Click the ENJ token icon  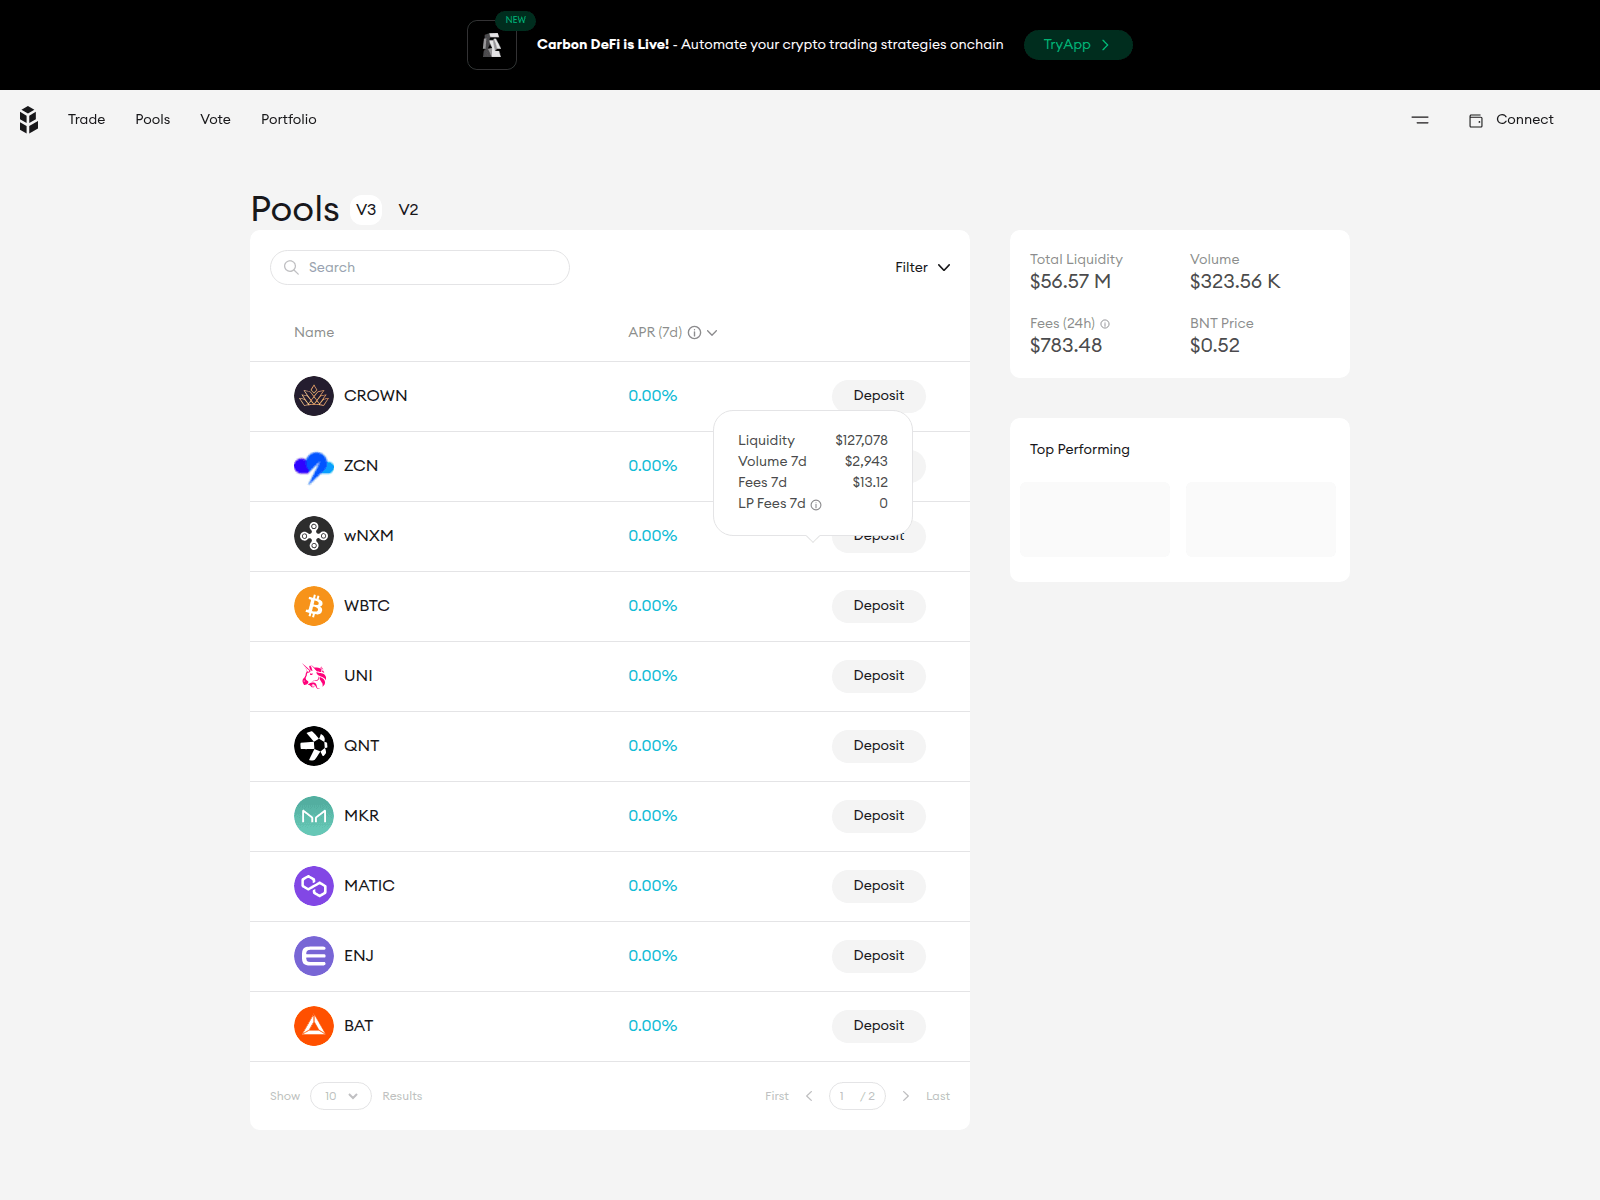[x=313, y=955]
